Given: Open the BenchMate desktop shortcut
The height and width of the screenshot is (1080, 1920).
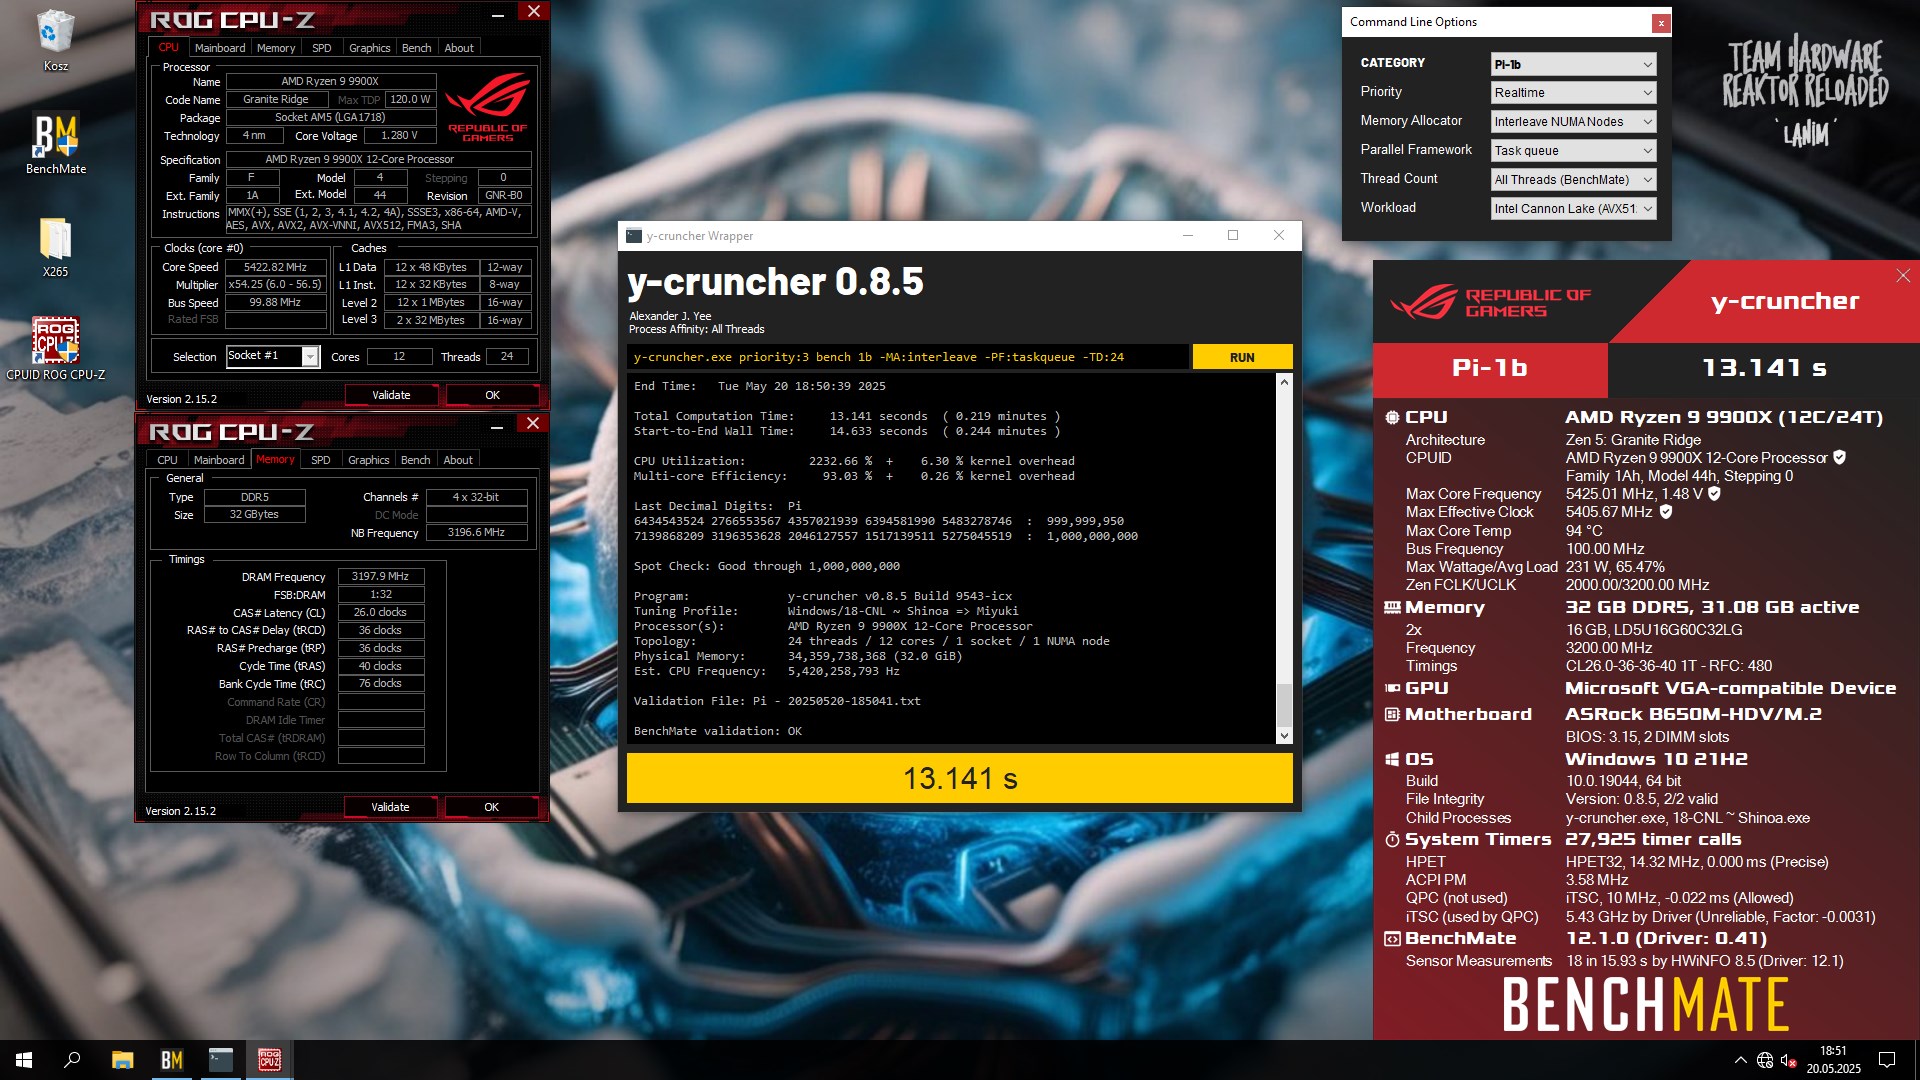Looking at the screenshot, I should 55,143.
